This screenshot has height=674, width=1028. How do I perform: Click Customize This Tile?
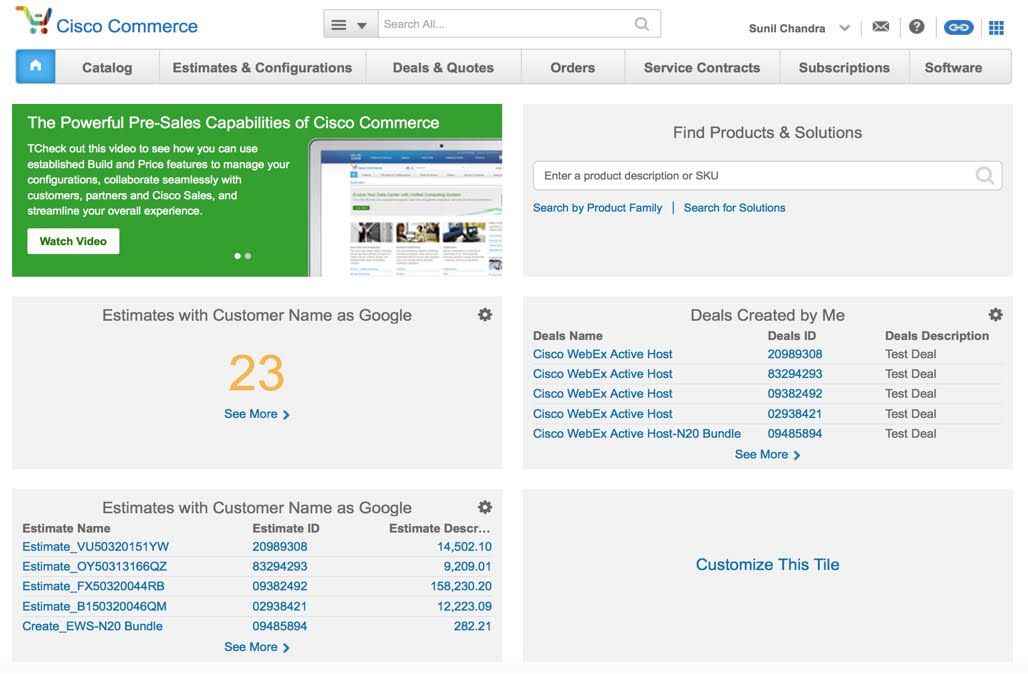point(767,565)
